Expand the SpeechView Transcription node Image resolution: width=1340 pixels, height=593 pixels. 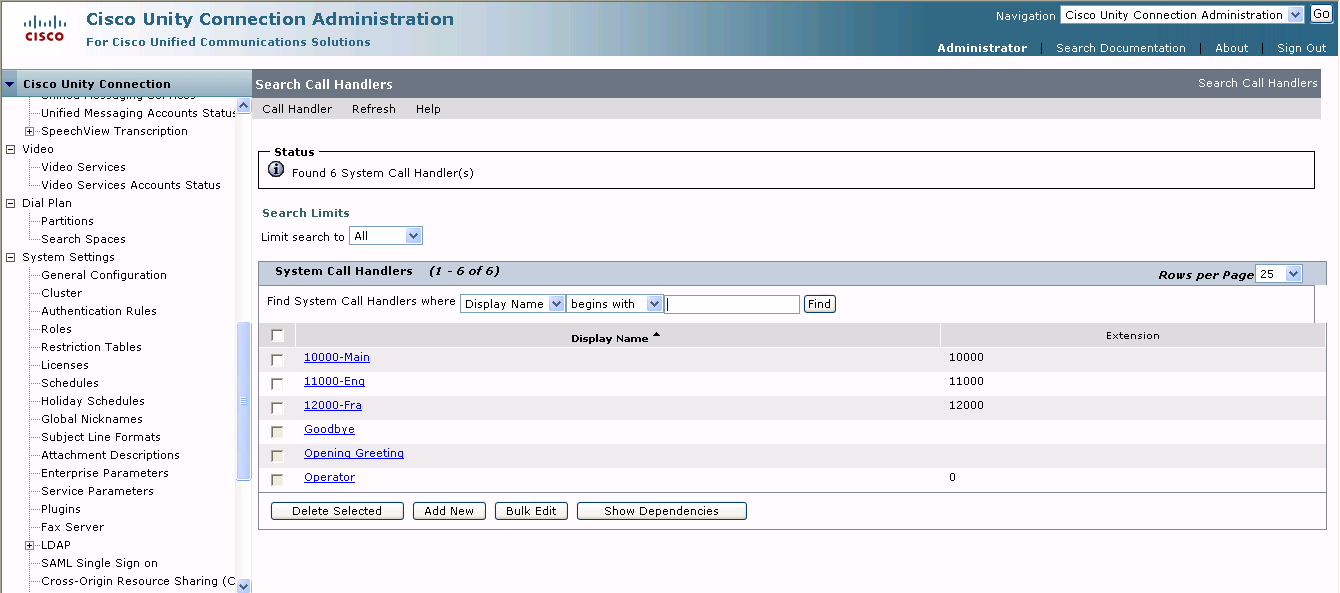point(30,131)
